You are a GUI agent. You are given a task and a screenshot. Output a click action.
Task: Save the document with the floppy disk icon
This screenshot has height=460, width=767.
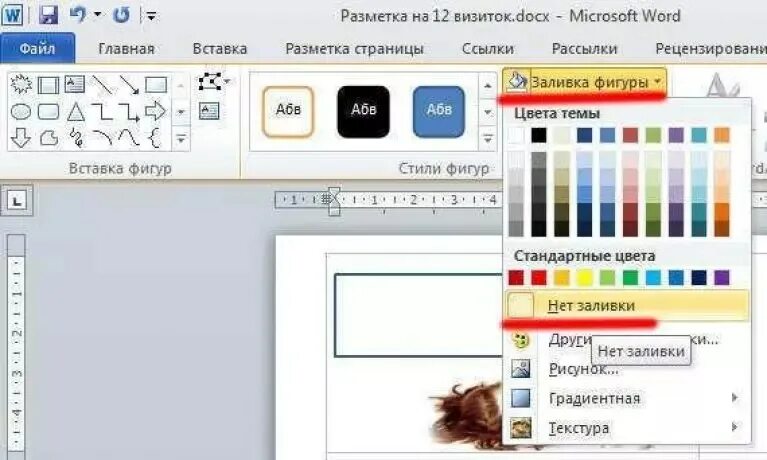48,15
